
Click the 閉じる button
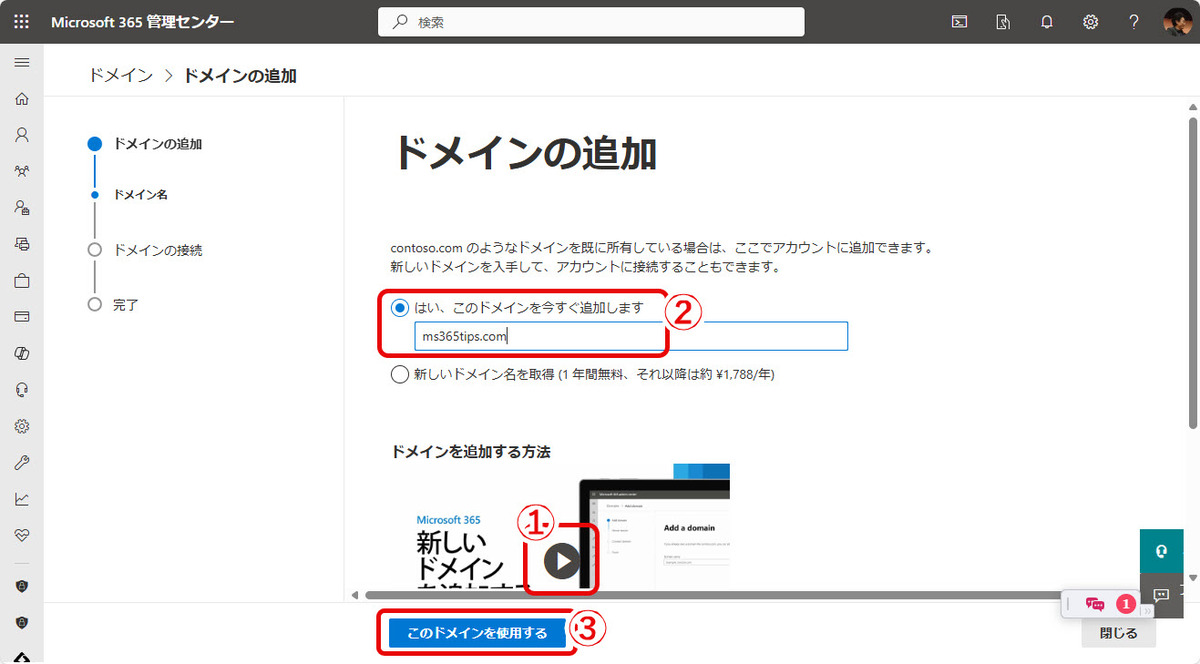tap(1118, 633)
